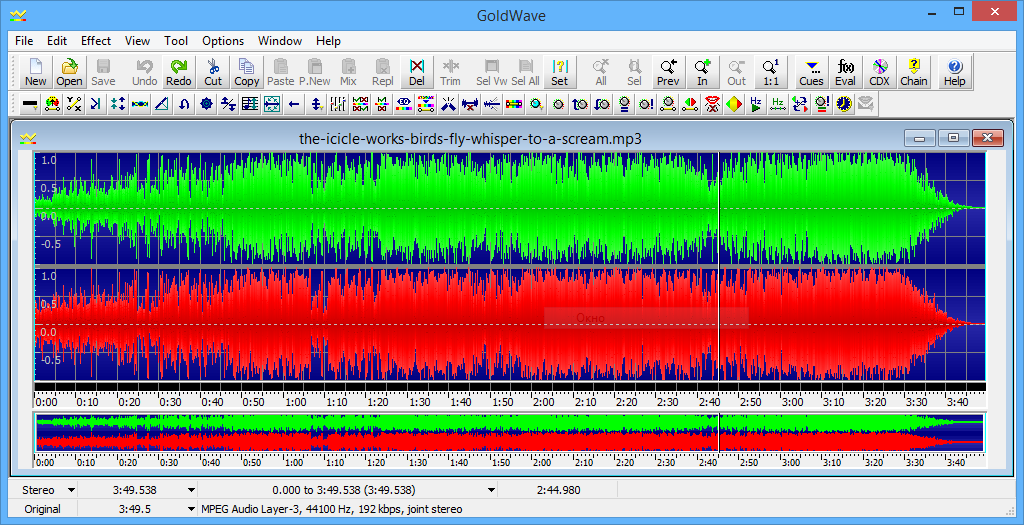The width and height of the screenshot is (1024, 525).
Task: Click the Open file toolbar button
Action: pos(69,72)
